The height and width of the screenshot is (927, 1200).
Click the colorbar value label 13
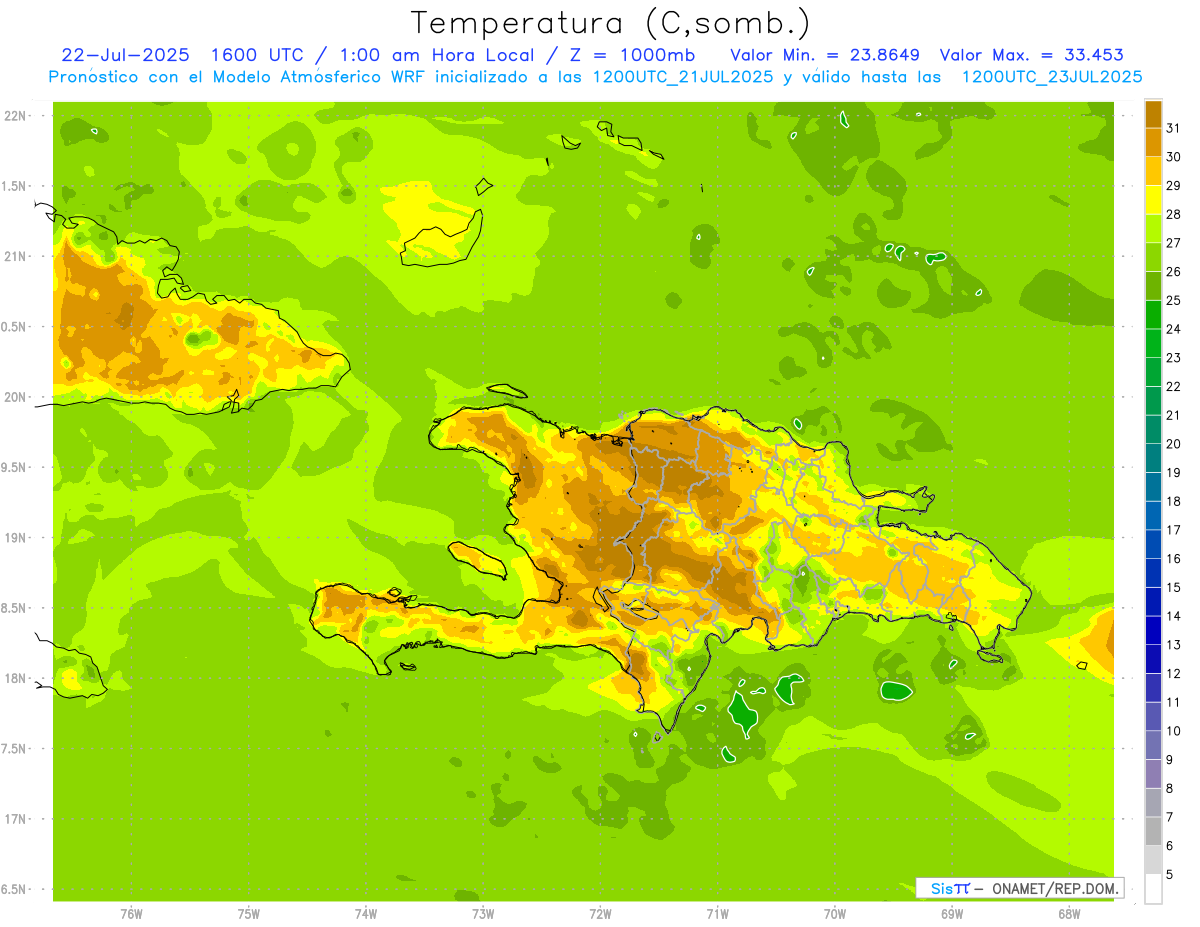pos(1174,645)
